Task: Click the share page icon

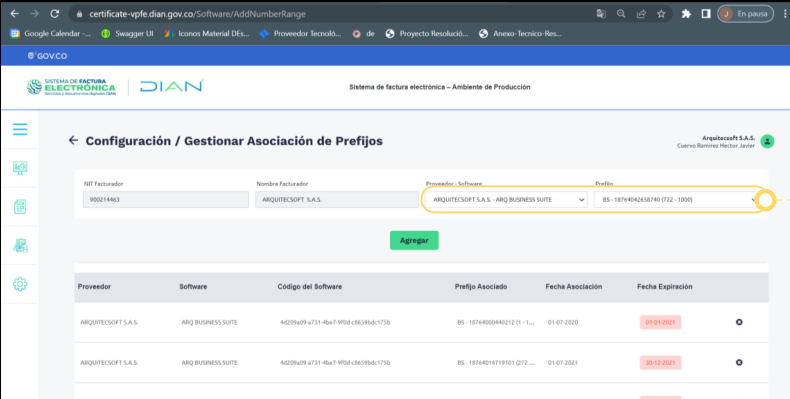Action: (x=641, y=14)
